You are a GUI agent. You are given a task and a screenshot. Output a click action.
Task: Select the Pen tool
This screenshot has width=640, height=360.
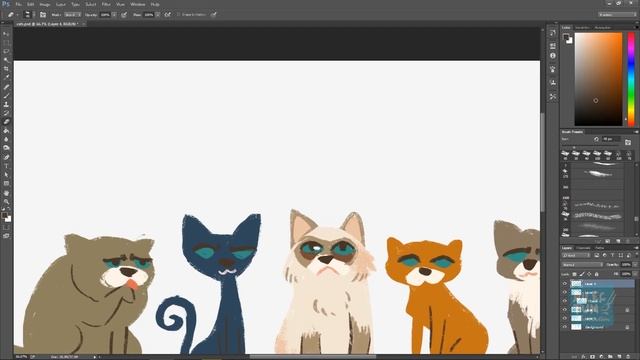6,157
